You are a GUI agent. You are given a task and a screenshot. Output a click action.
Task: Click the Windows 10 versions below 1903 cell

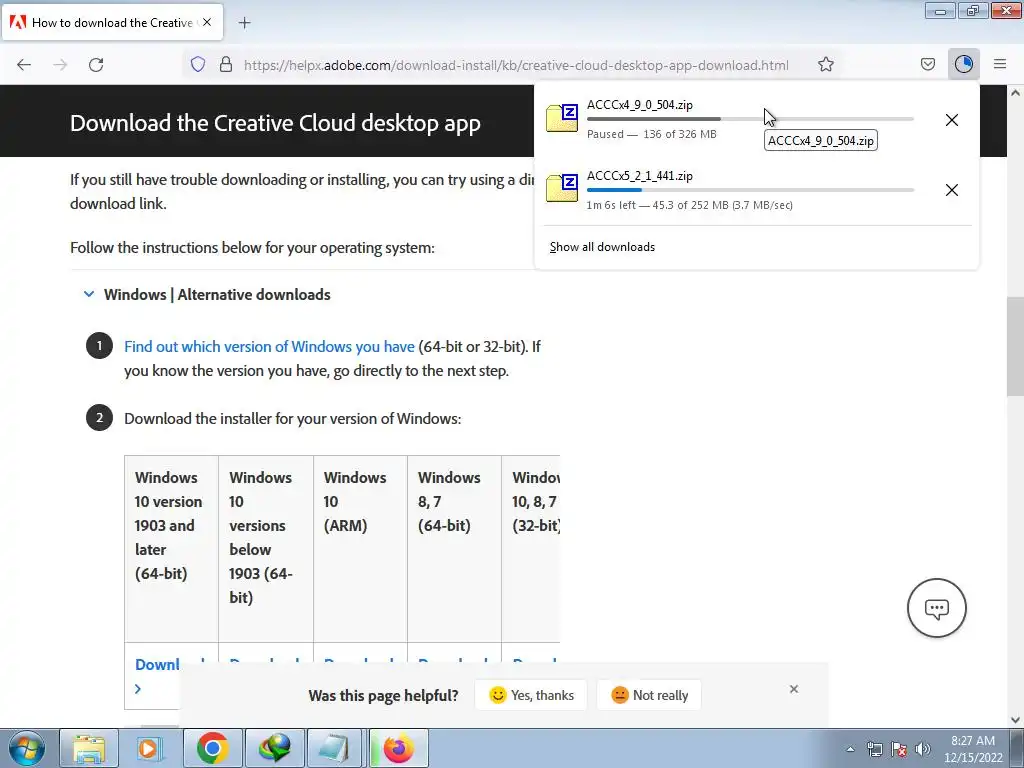click(x=266, y=549)
